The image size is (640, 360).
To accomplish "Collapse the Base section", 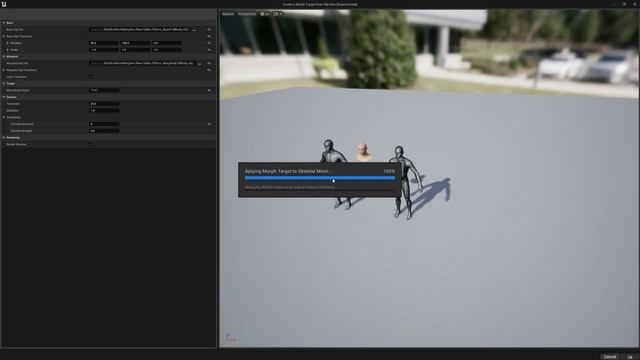I will click(4, 23).
